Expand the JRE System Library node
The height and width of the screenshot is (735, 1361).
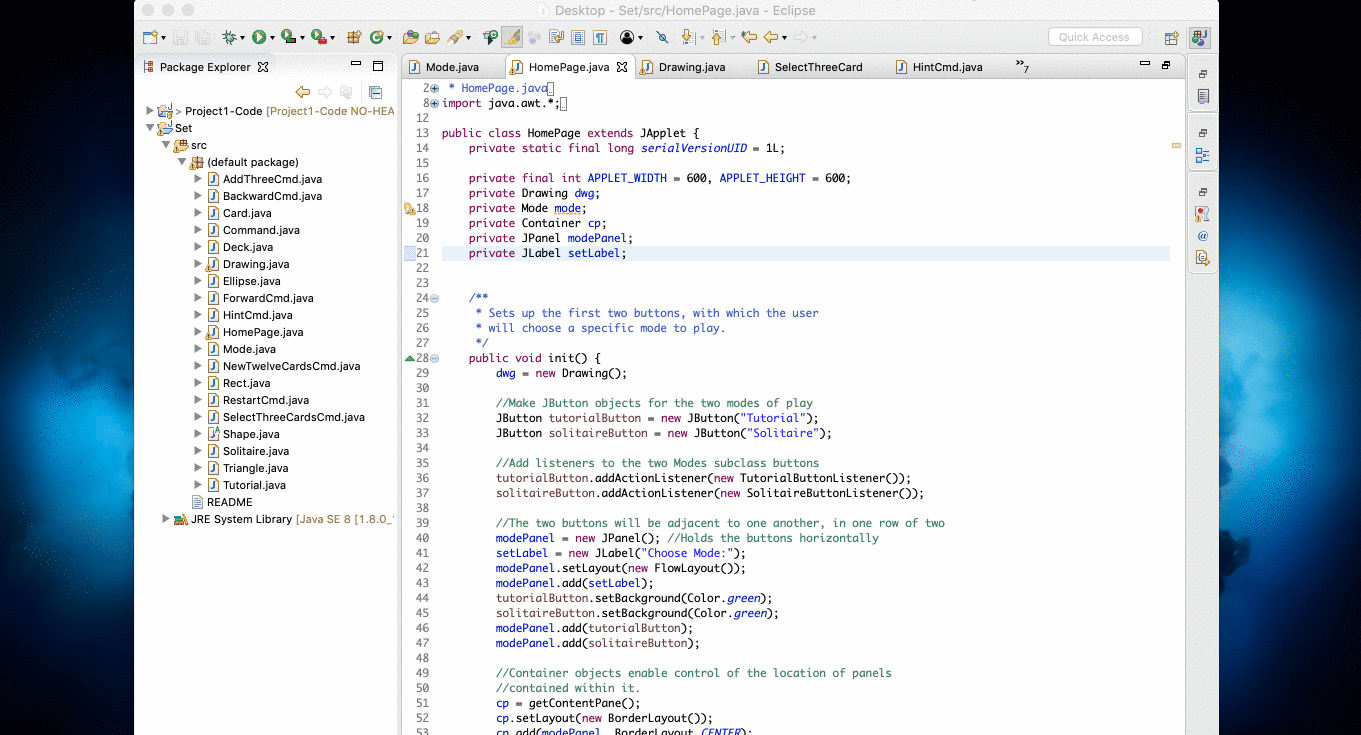point(166,519)
